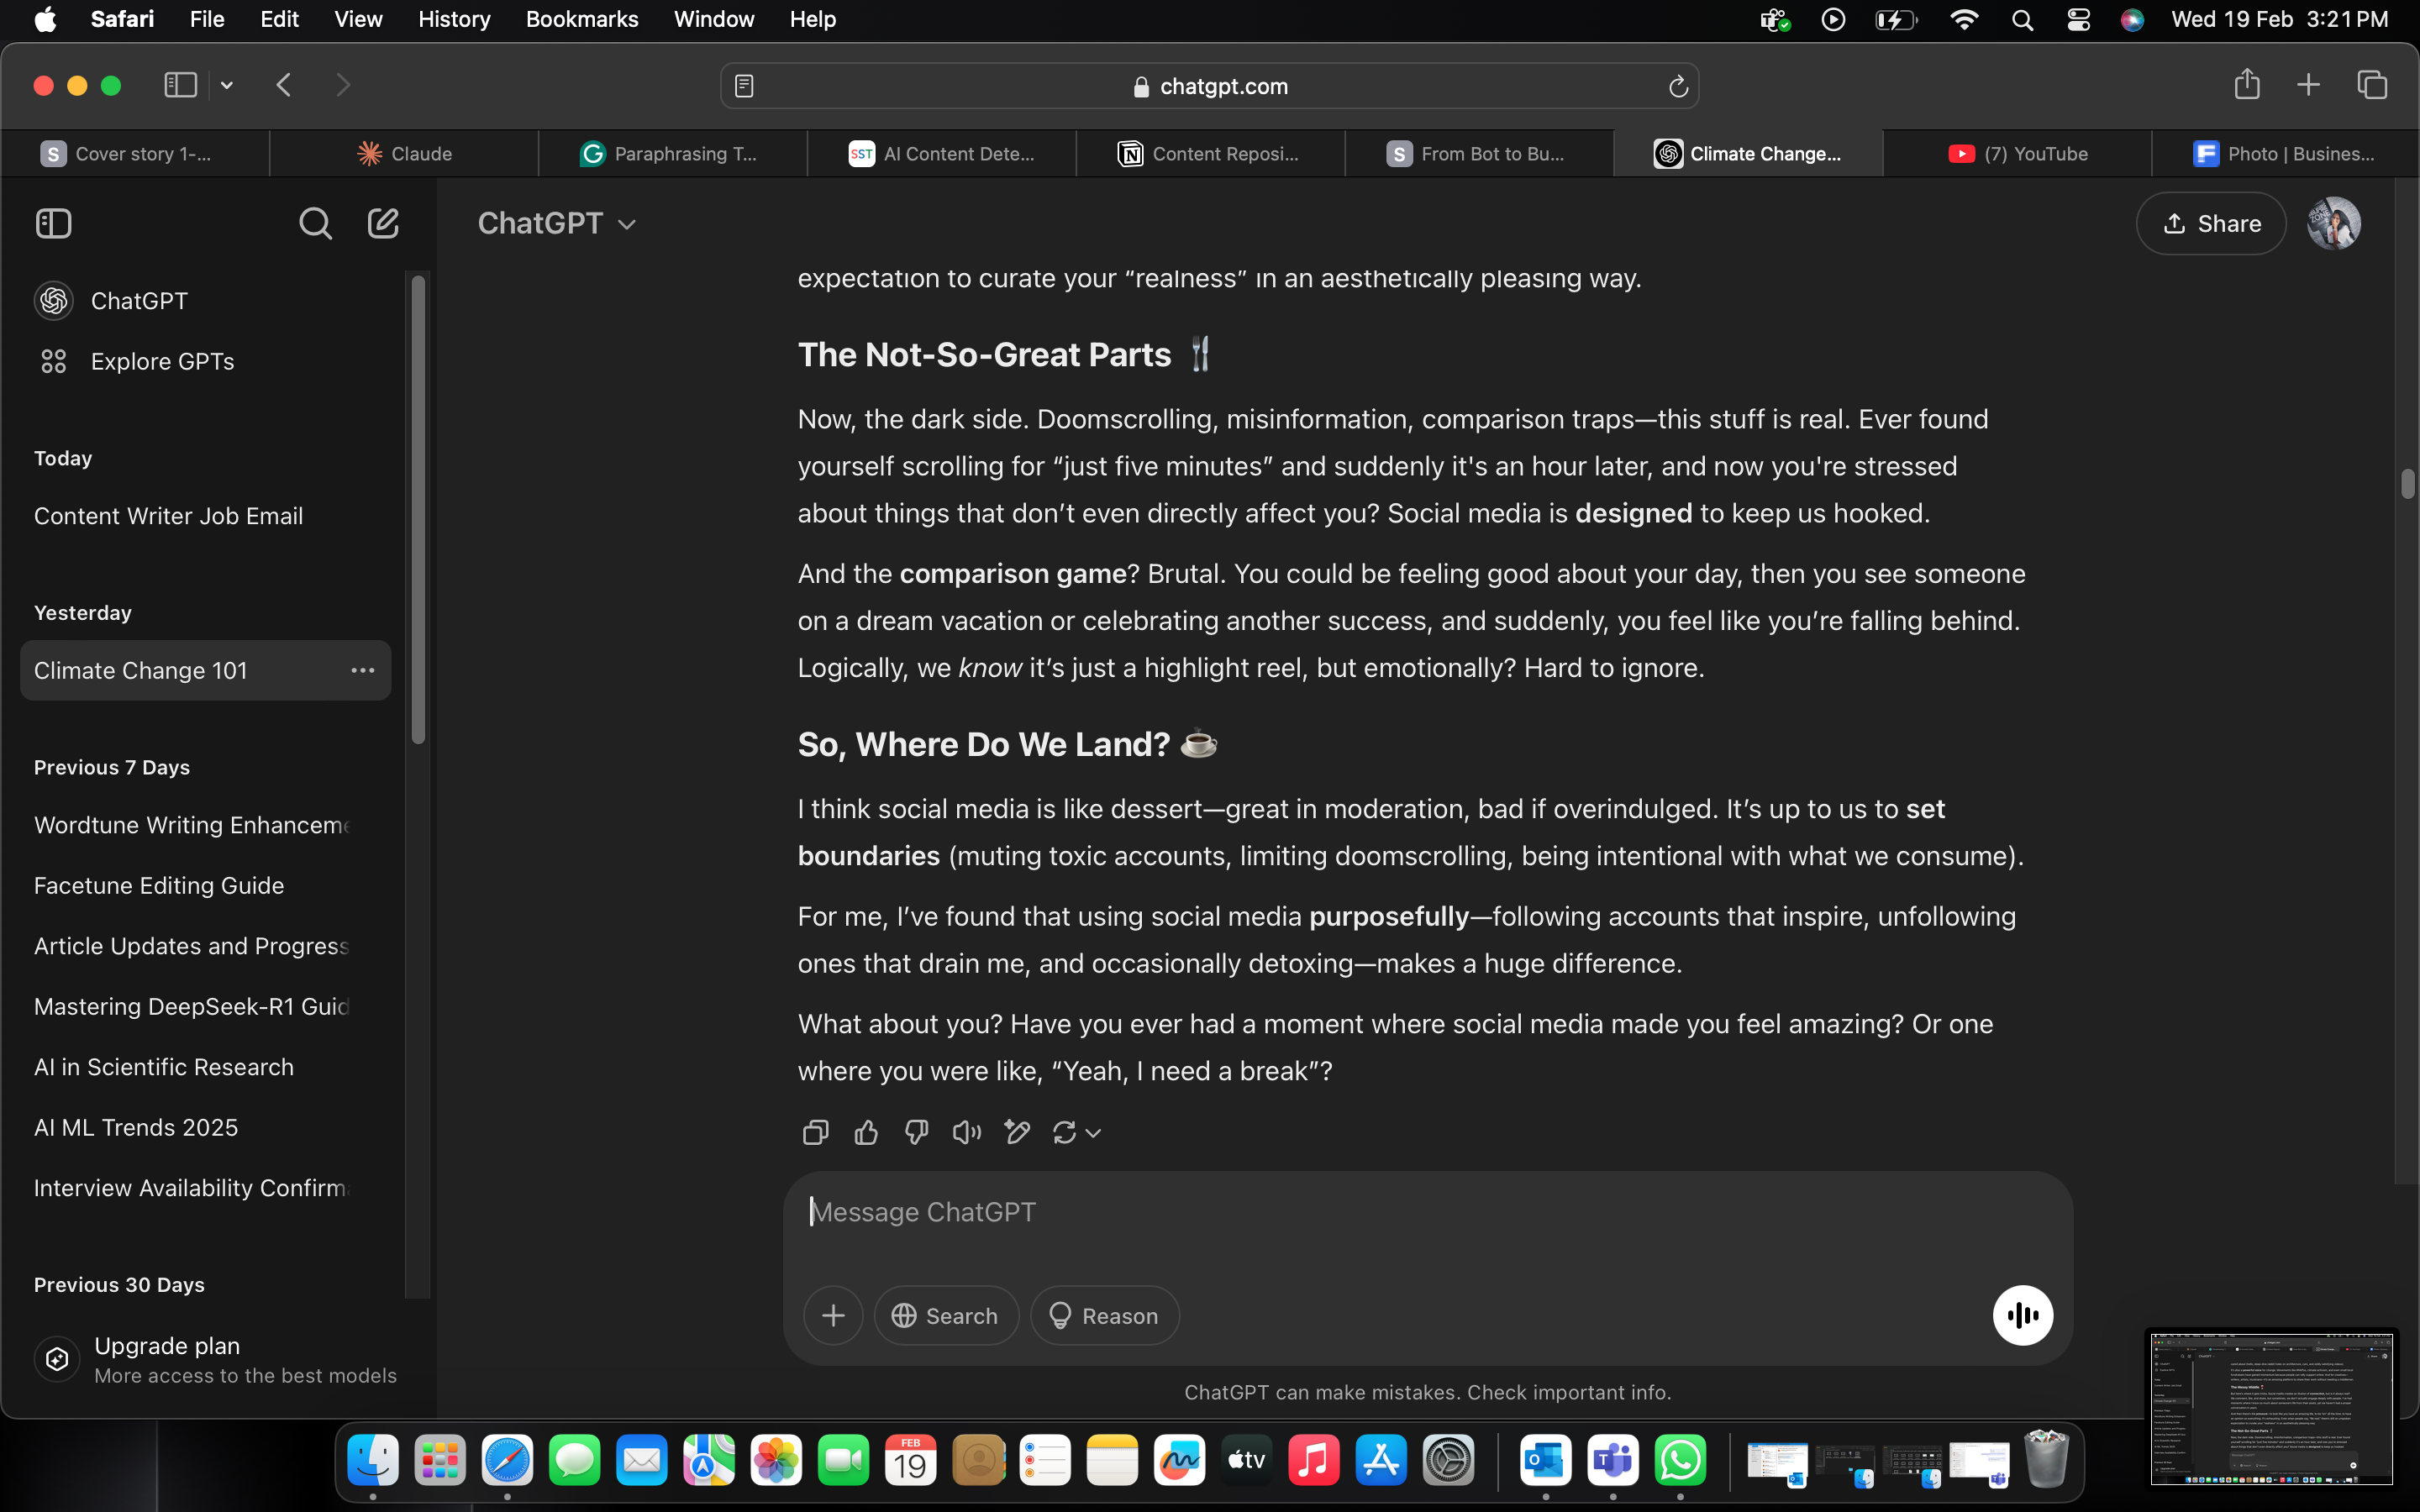
Task: Switch to the AI Content Detector tab
Action: pyautogui.click(x=941, y=154)
